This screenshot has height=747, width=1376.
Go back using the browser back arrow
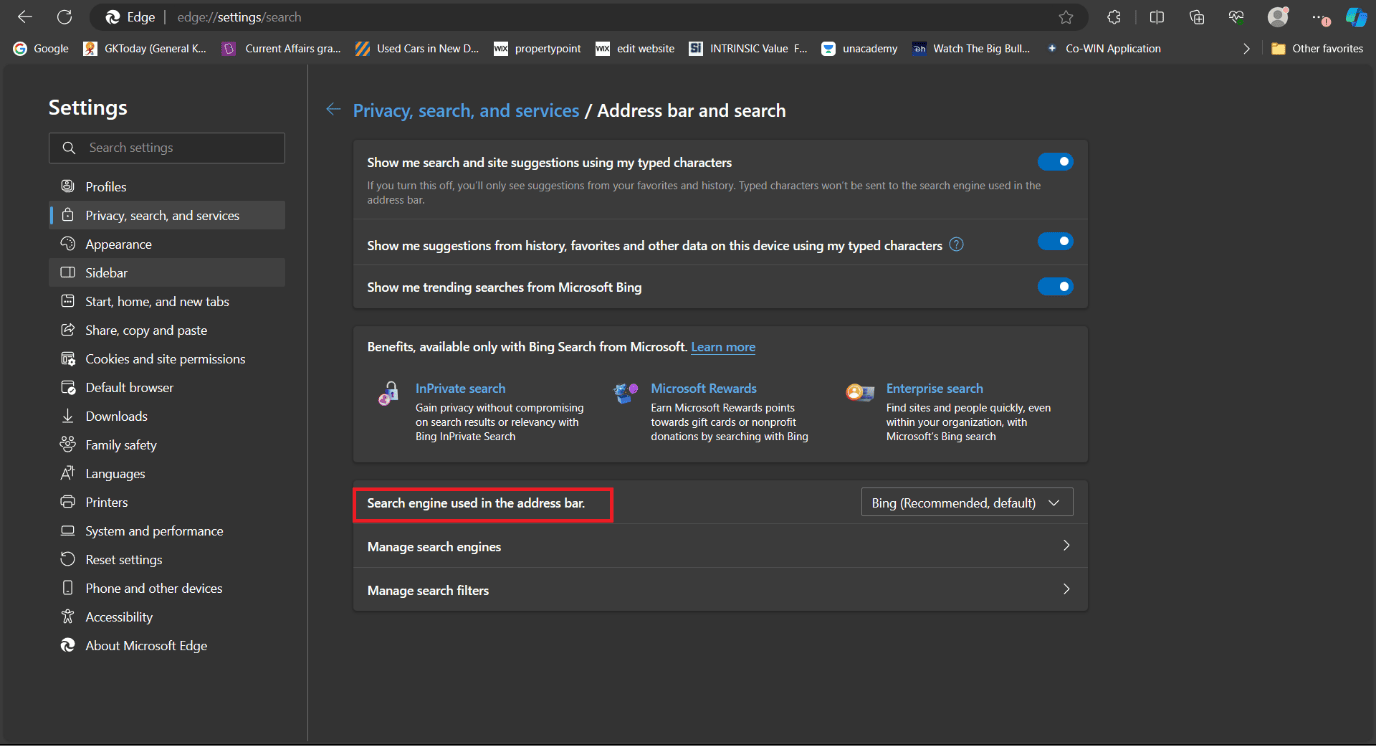click(25, 17)
